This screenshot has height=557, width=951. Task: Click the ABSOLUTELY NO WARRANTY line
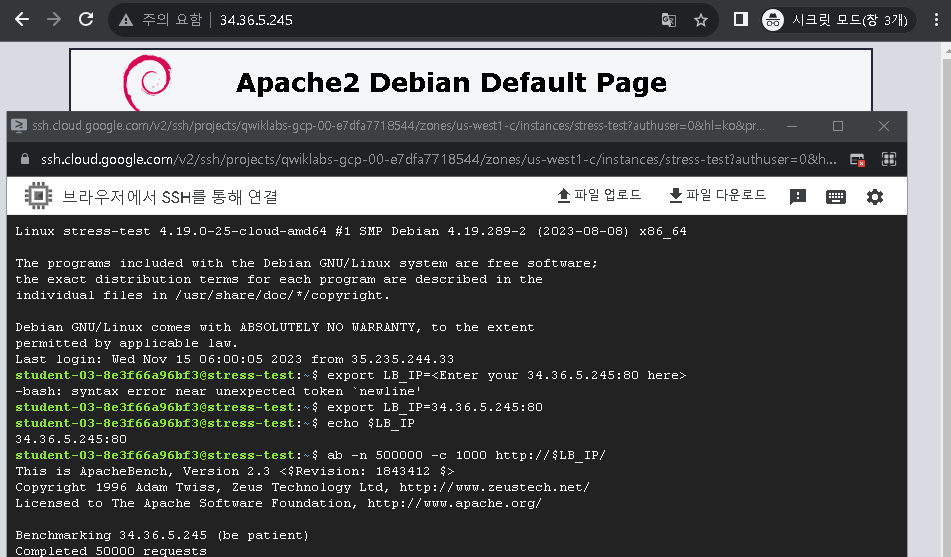pyautogui.click(x=275, y=327)
